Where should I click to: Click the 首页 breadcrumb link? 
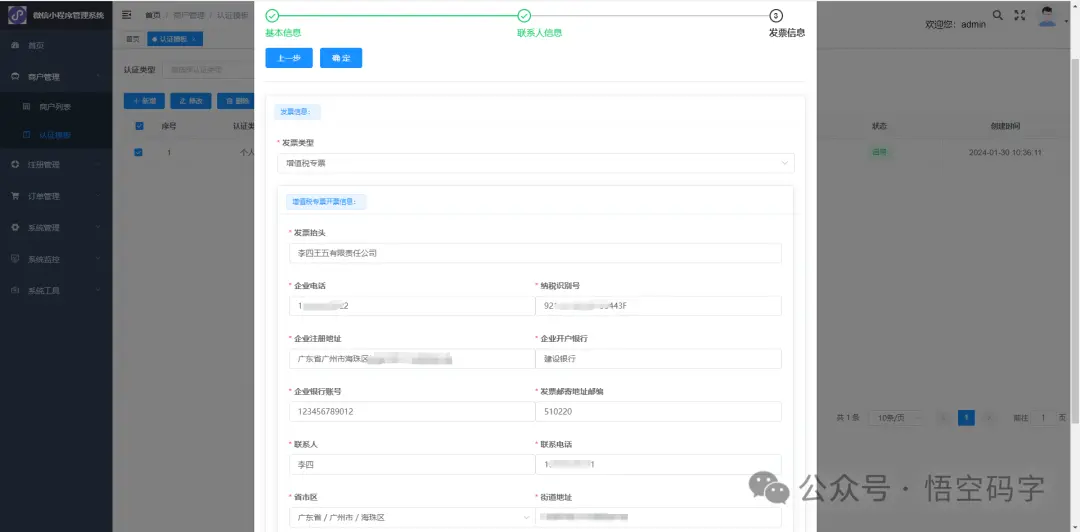pyautogui.click(x=152, y=14)
